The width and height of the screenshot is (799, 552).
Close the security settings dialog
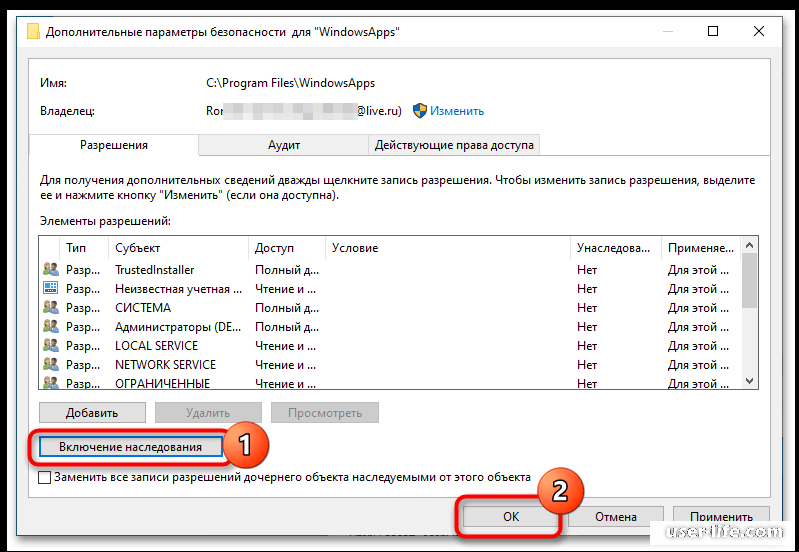click(x=759, y=32)
